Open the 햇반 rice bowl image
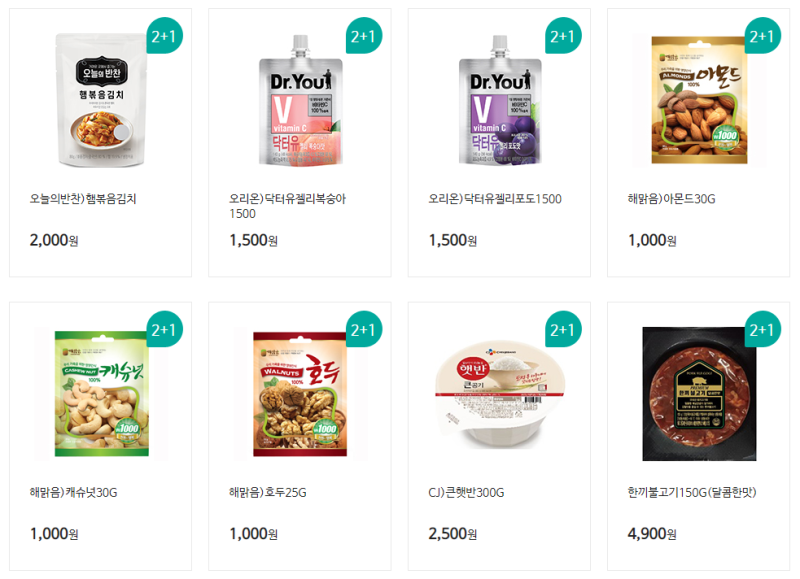The image size is (800, 579). coord(499,395)
